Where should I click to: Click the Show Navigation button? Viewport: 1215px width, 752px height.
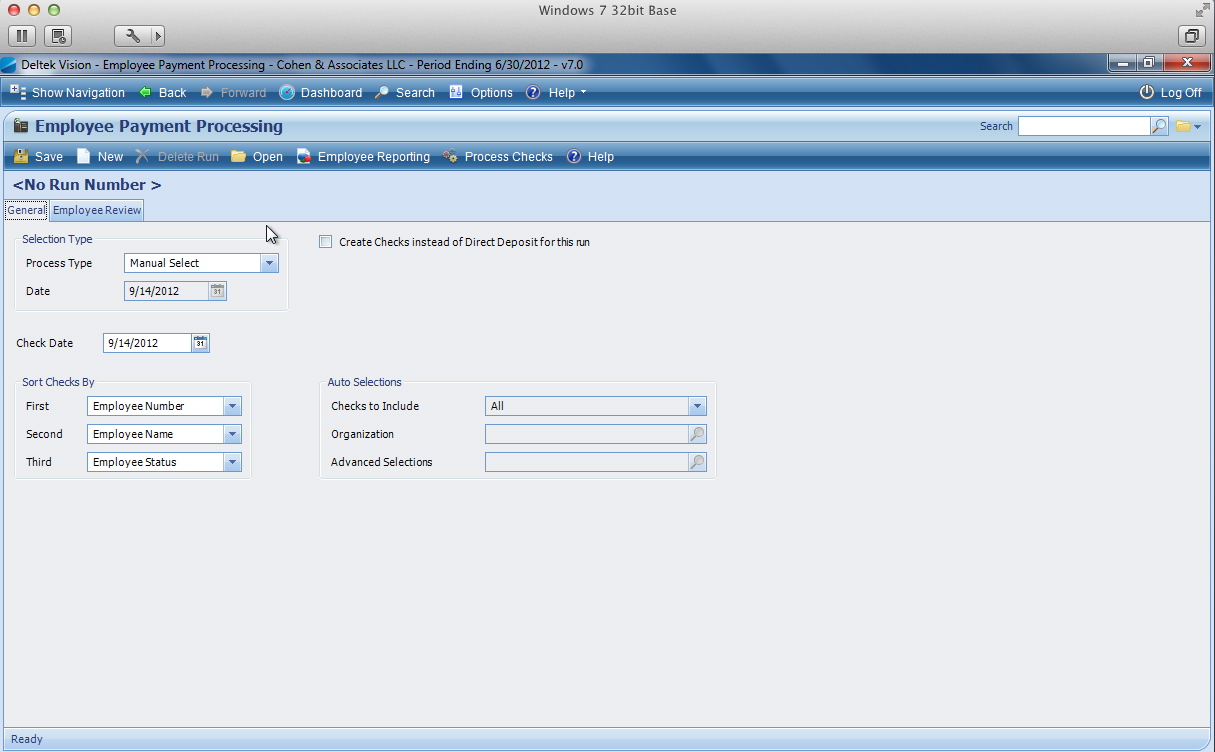(x=68, y=92)
